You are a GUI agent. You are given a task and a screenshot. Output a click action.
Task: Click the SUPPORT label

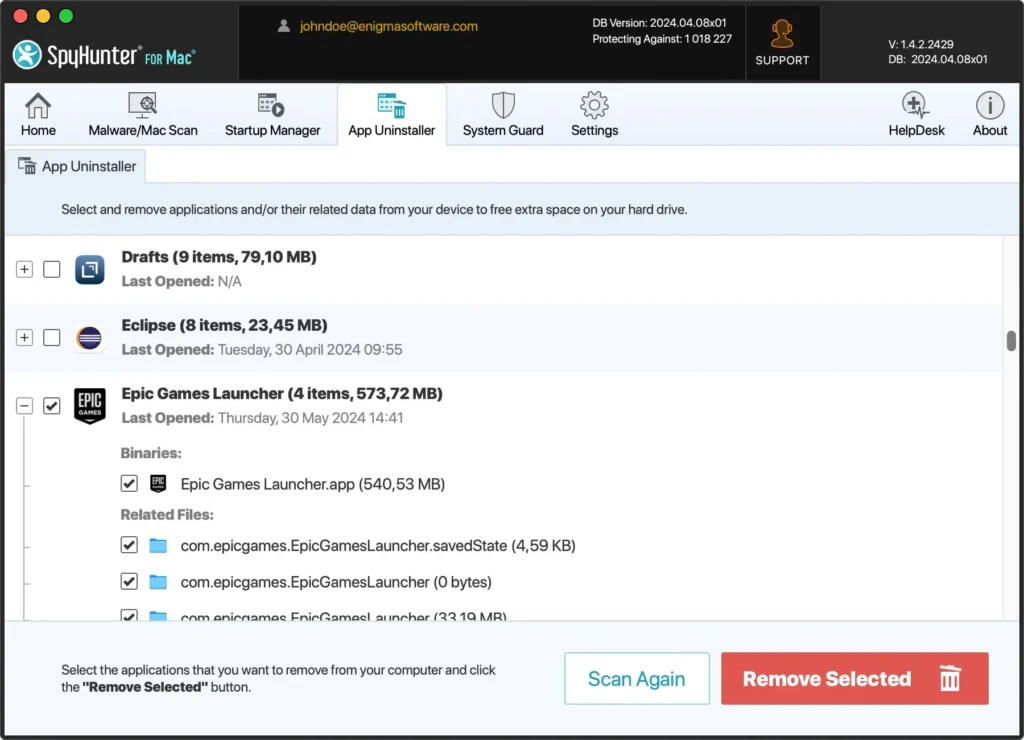782,60
